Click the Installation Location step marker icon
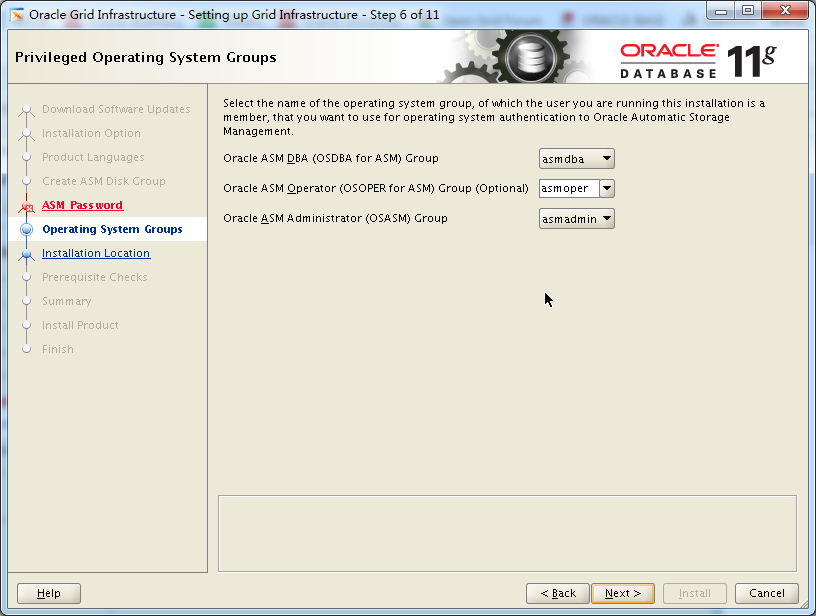The height and width of the screenshot is (616, 816). [27, 254]
